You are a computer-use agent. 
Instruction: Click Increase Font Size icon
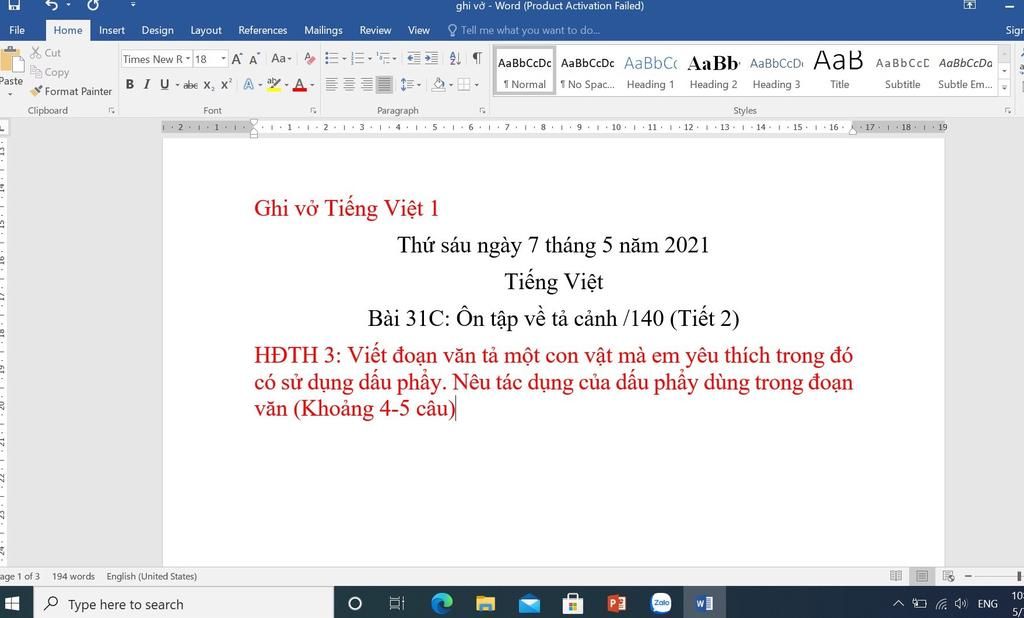pos(237,59)
